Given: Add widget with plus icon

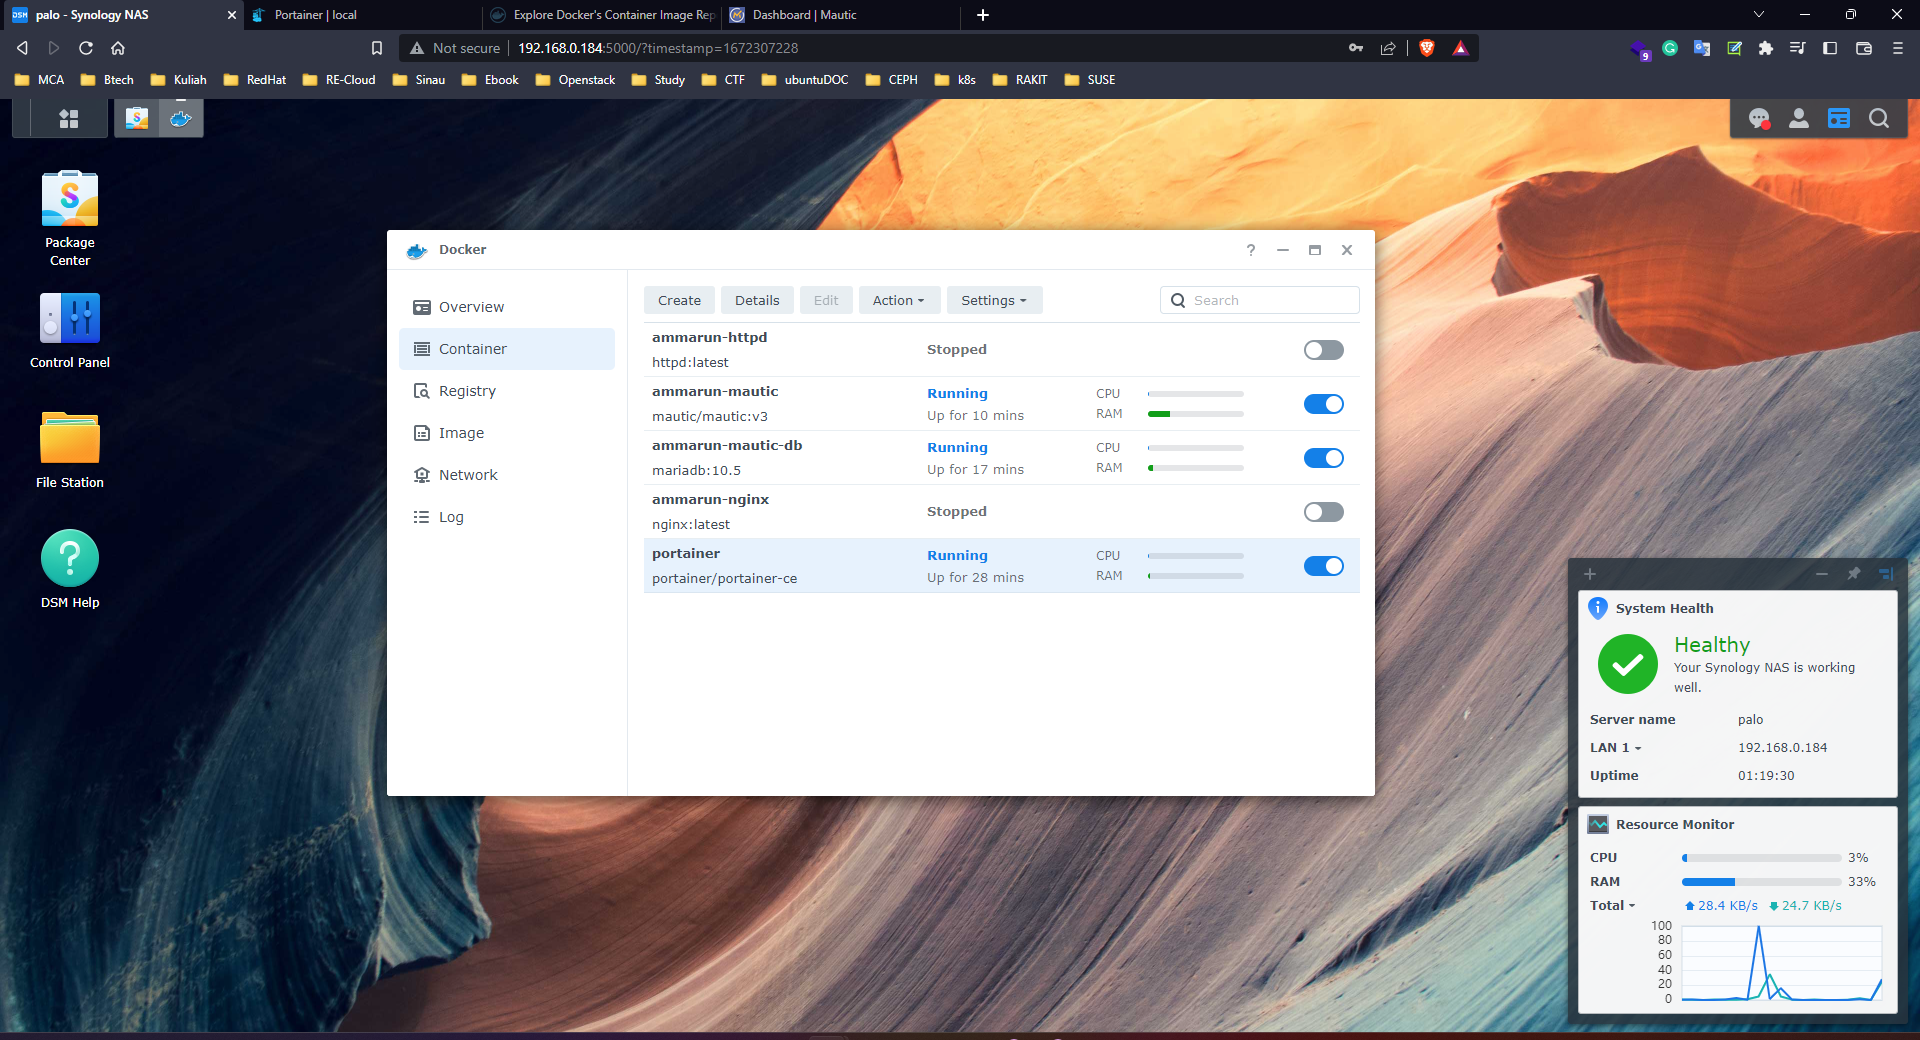Looking at the screenshot, I should click(x=1590, y=574).
